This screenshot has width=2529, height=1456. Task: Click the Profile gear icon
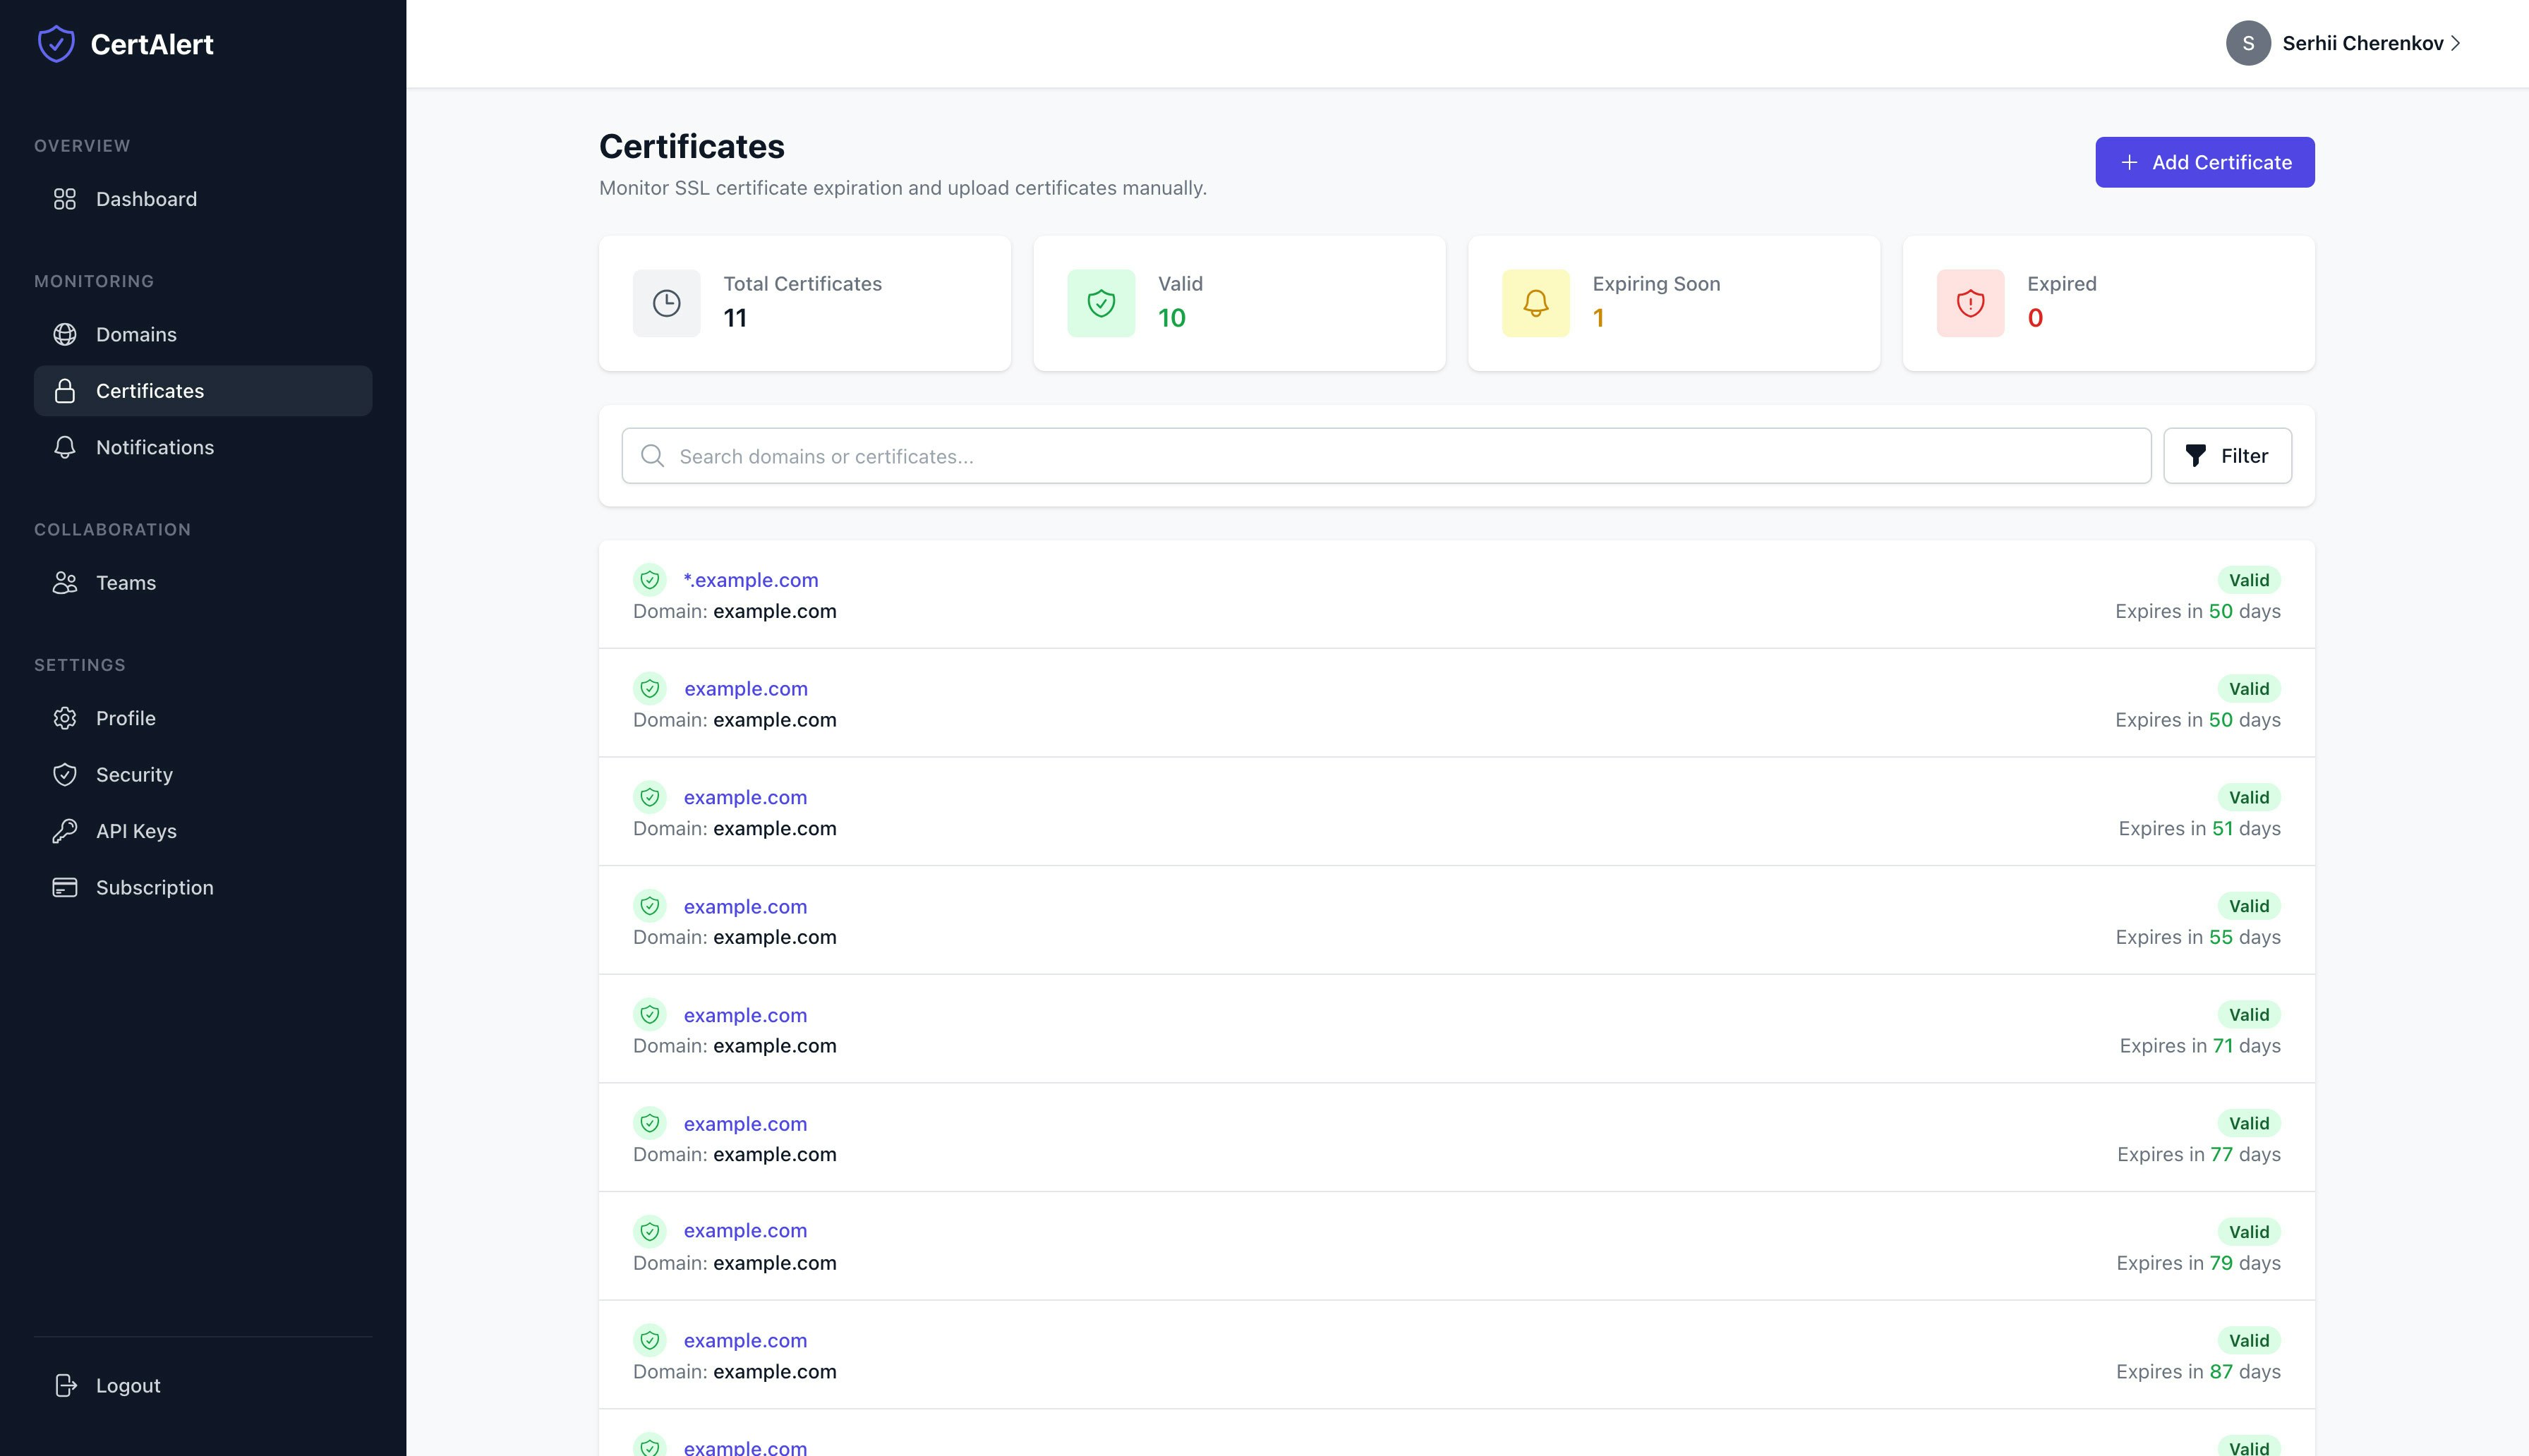[x=65, y=718]
